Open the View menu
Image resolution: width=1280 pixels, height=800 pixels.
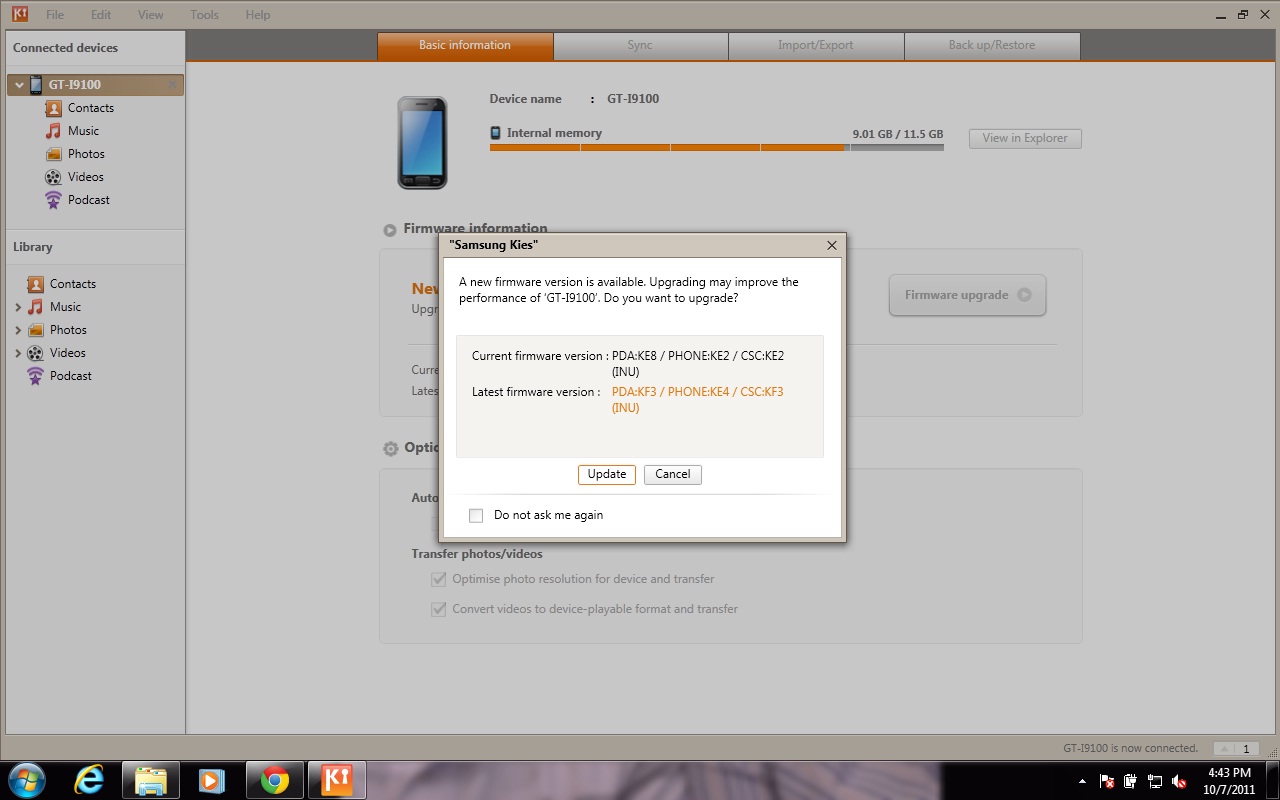[x=150, y=15]
